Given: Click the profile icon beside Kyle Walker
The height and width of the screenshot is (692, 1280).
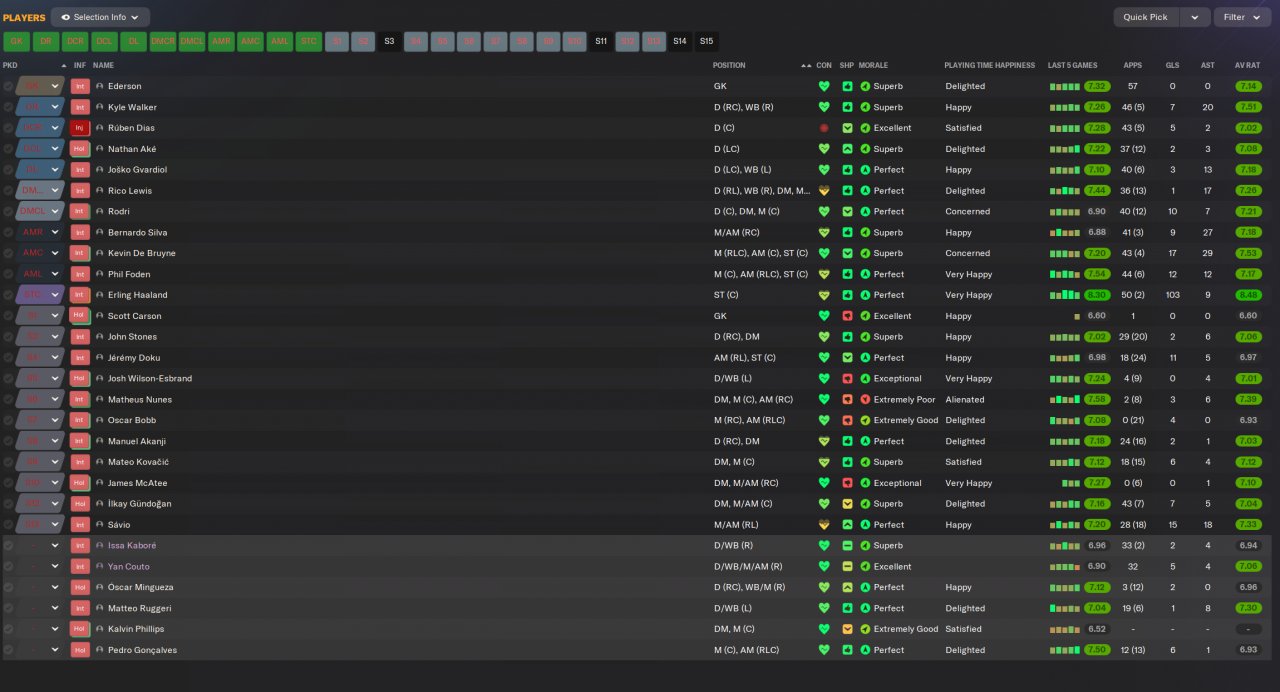Looking at the screenshot, I should pos(100,107).
